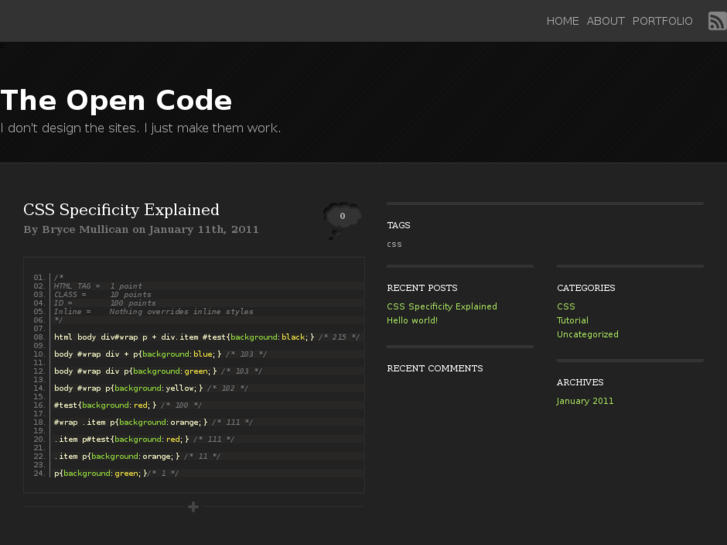Select the css tag under Tags
Viewport: 727px width, 545px height.
coord(394,244)
